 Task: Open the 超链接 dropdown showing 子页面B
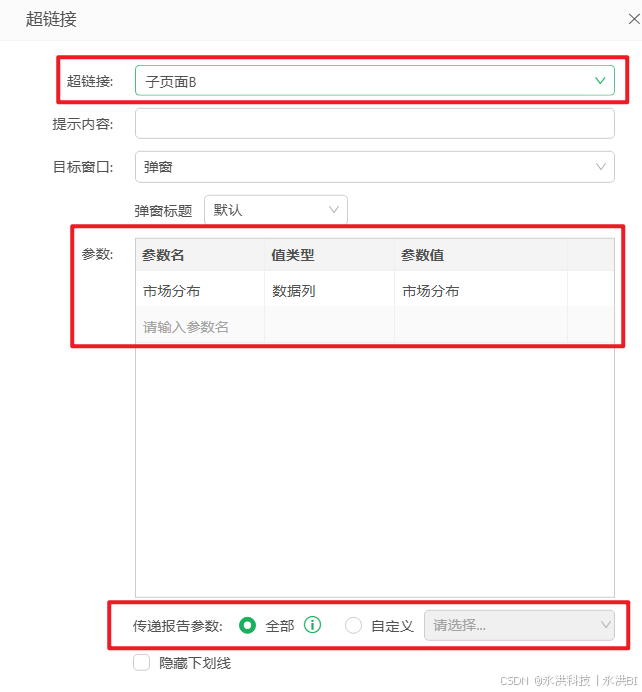coord(375,80)
